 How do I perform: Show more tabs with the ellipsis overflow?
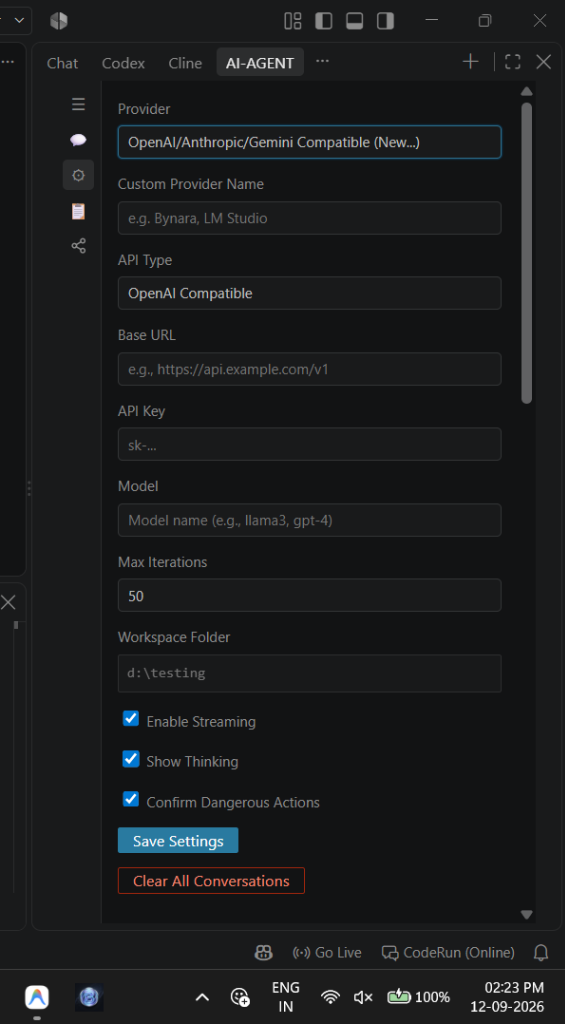[322, 61]
